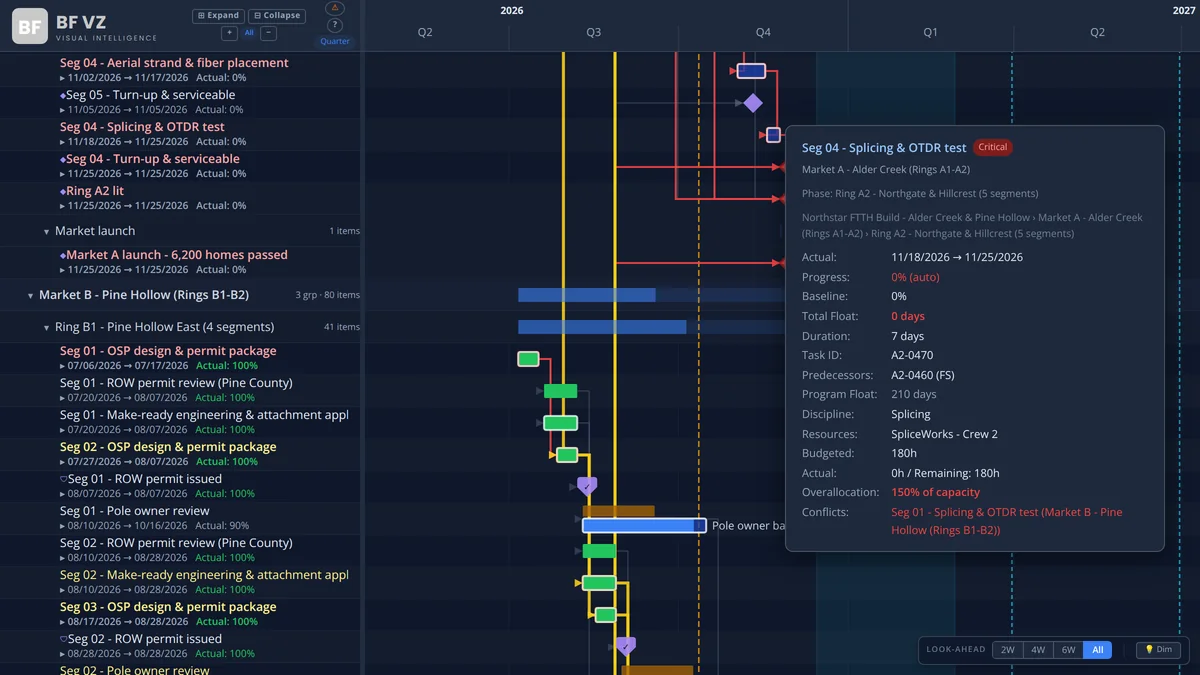The image size is (1200, 675).
Task: Set look-ahead to All
Action: [1097, 650]
